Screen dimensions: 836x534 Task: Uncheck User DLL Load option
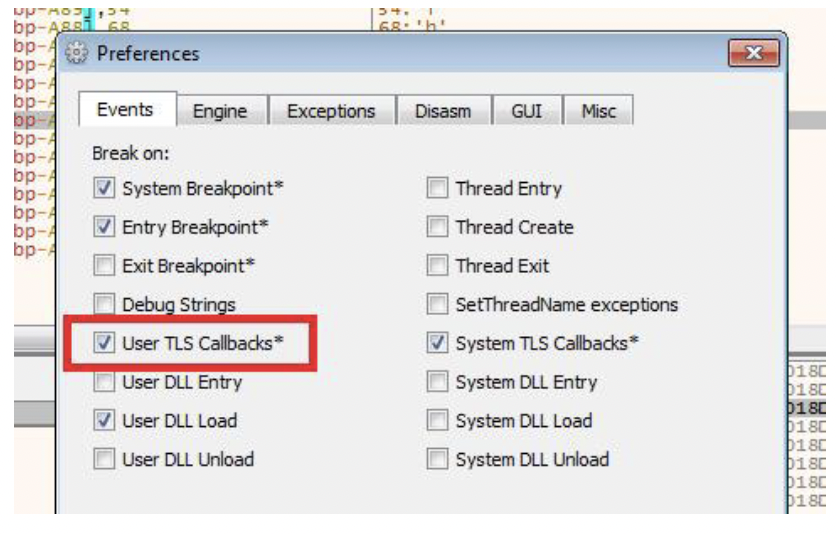coord(104,420)
